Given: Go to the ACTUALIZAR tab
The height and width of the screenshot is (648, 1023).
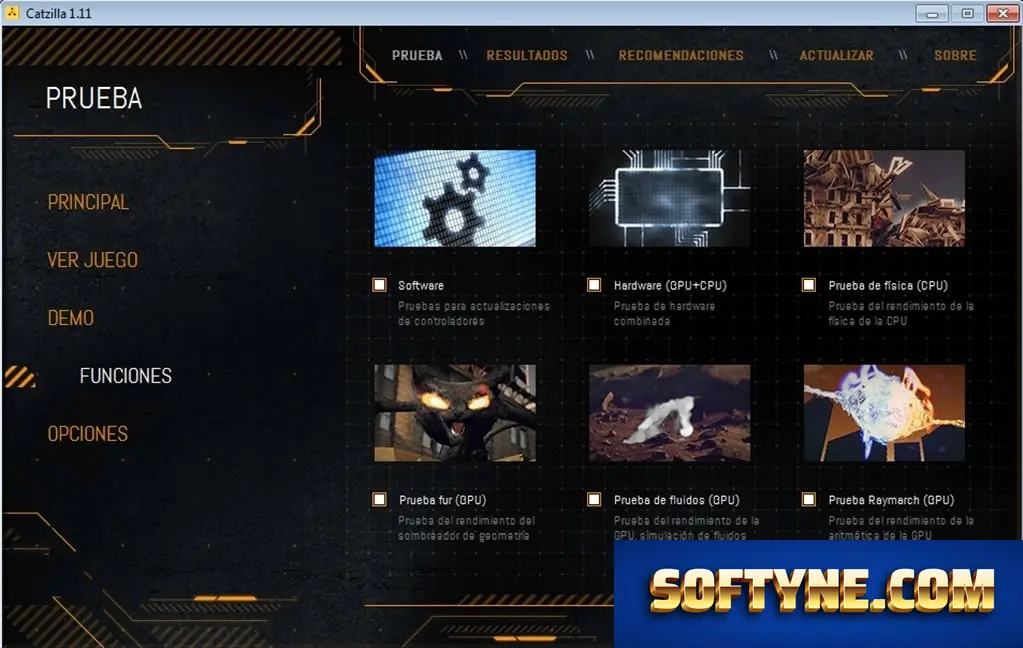Looking at the screenshot, I should (x=836, y=55).
